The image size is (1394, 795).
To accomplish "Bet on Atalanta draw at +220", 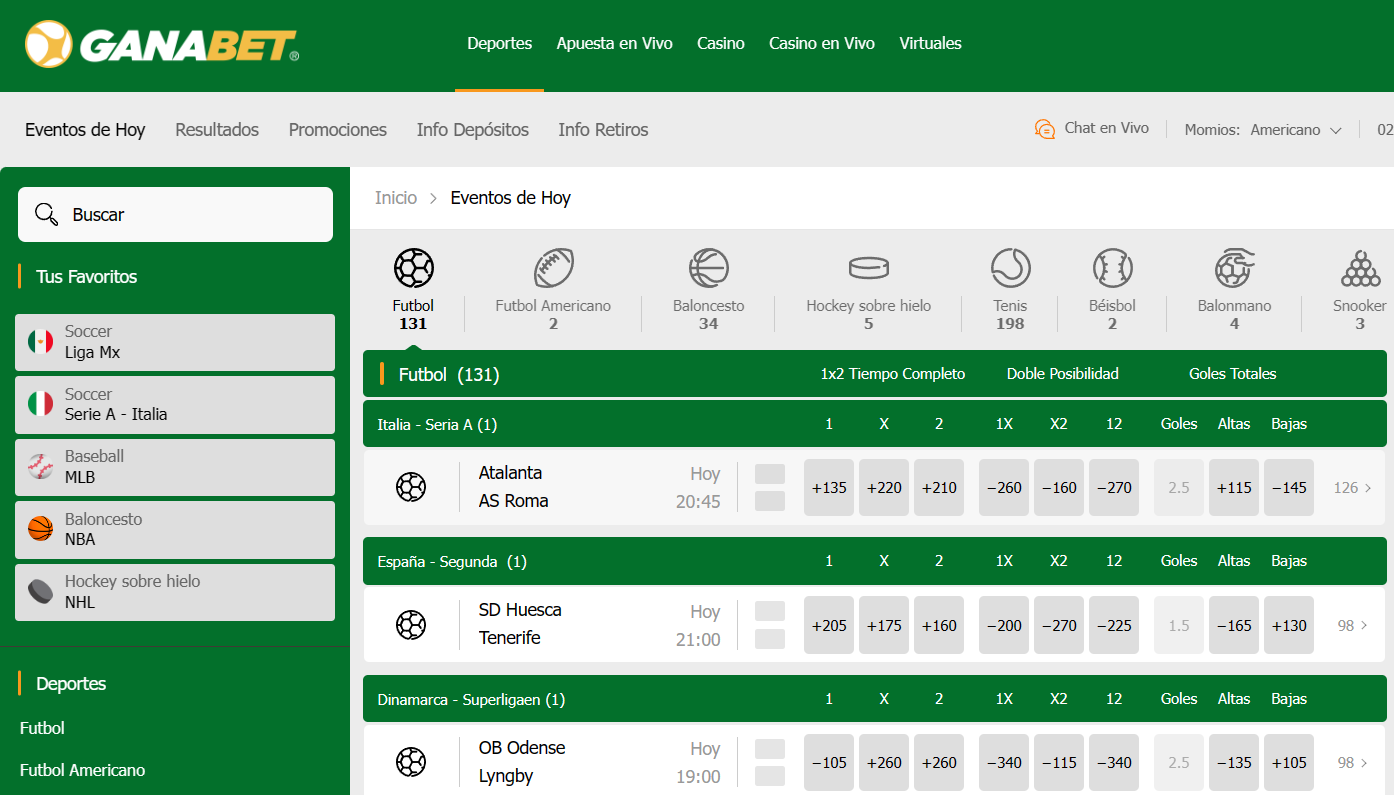I will coord(884,488).
